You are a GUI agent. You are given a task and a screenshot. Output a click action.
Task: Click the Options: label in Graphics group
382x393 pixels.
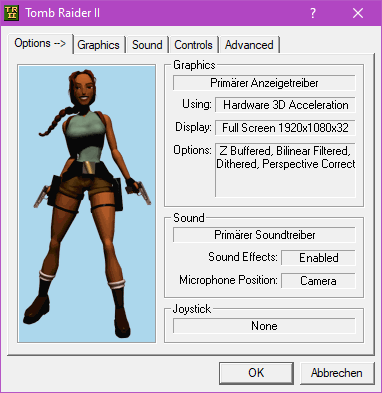192,150
